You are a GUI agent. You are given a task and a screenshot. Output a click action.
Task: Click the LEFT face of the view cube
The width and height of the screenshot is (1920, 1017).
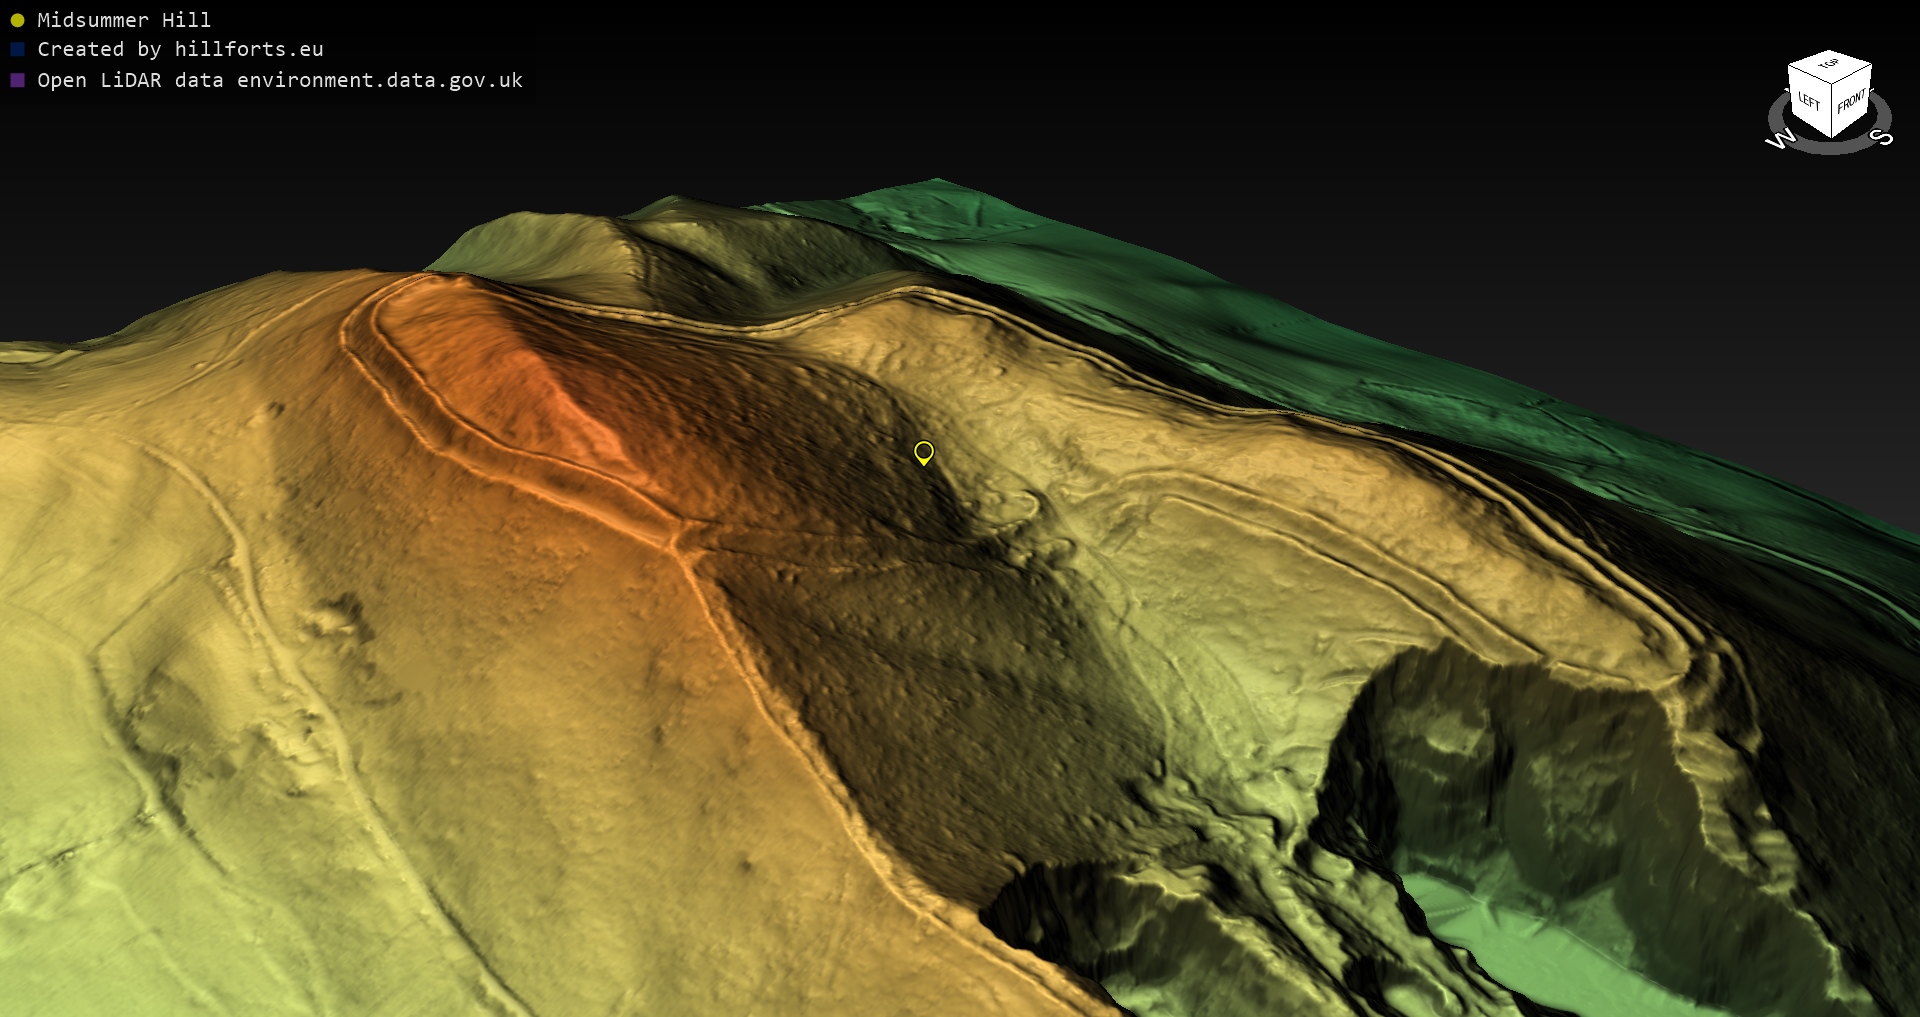1808,101
